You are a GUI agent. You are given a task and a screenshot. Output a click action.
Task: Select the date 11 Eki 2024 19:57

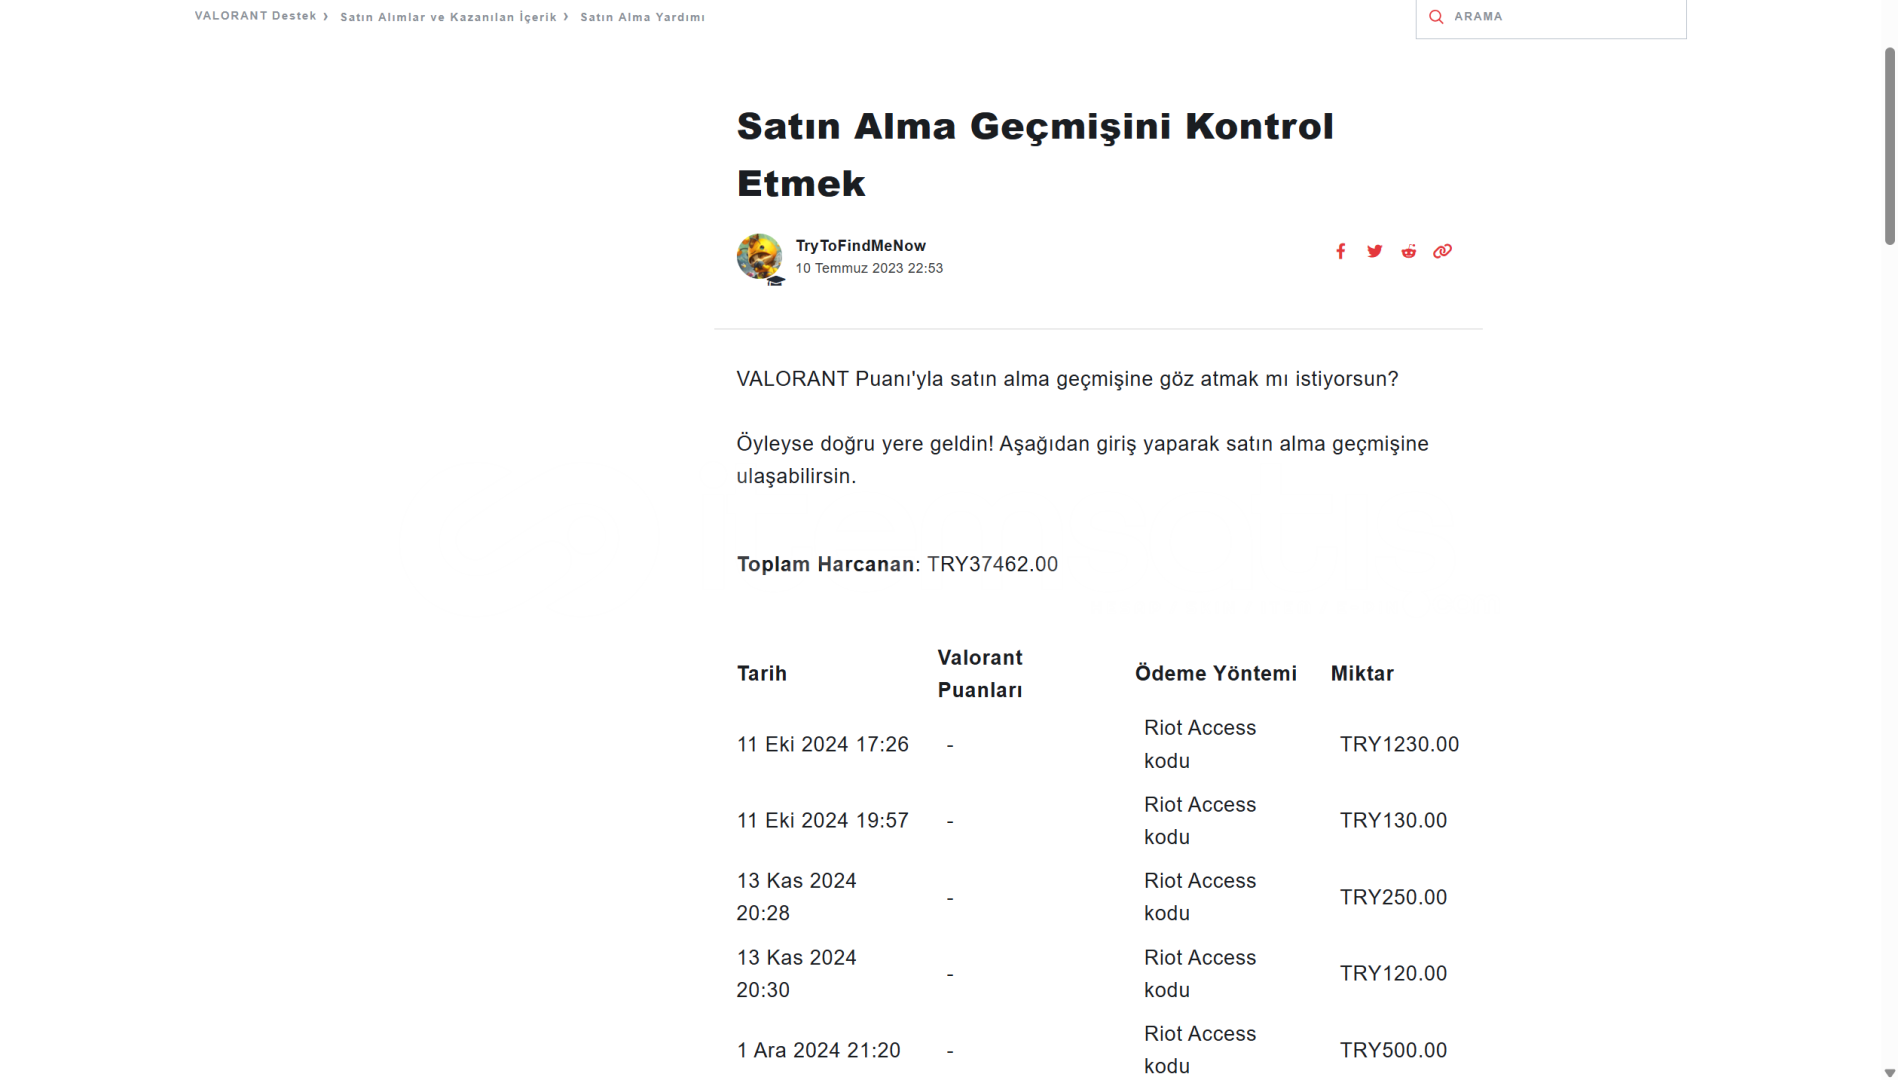click(823, 820)
